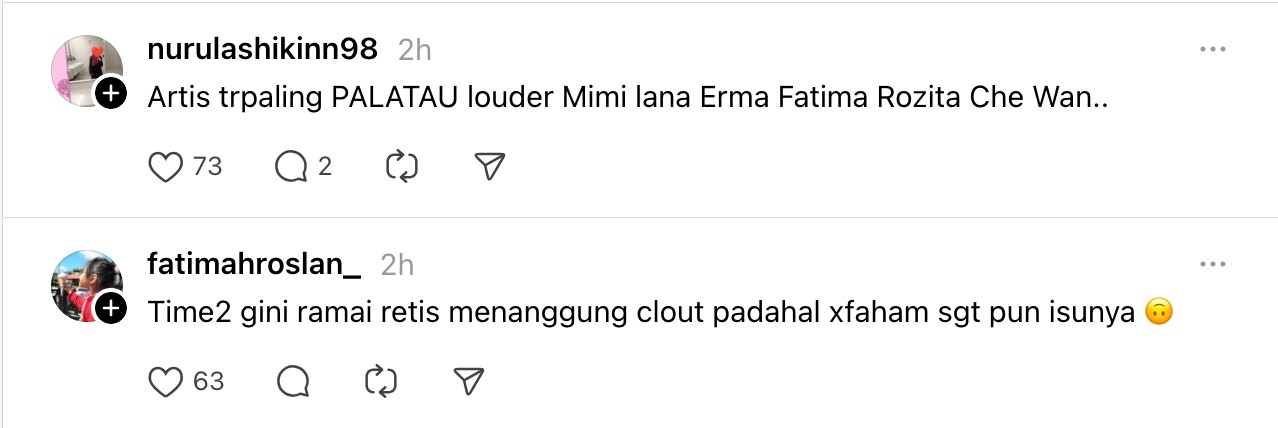Reply to the fatimahroslan_ post
1278x428 pixels.
coord(291,381)
